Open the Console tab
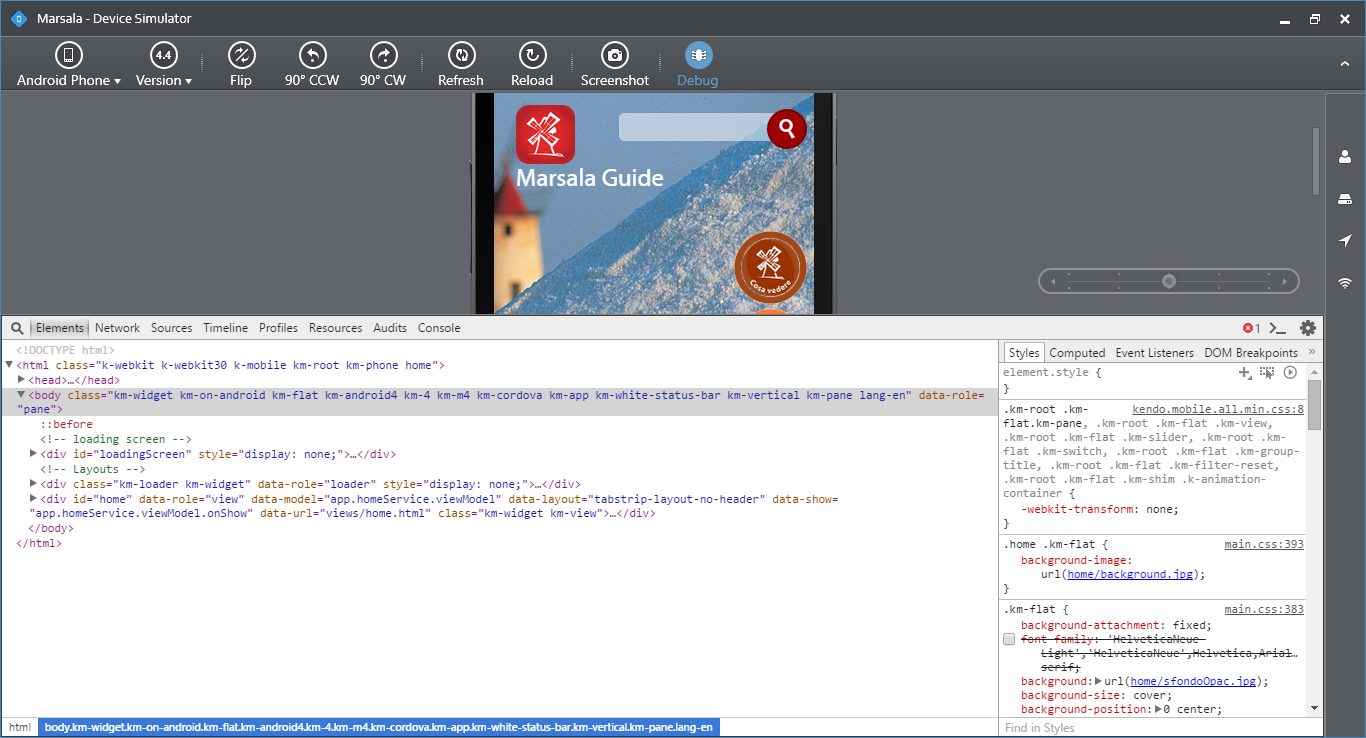 tap(439, 328)
